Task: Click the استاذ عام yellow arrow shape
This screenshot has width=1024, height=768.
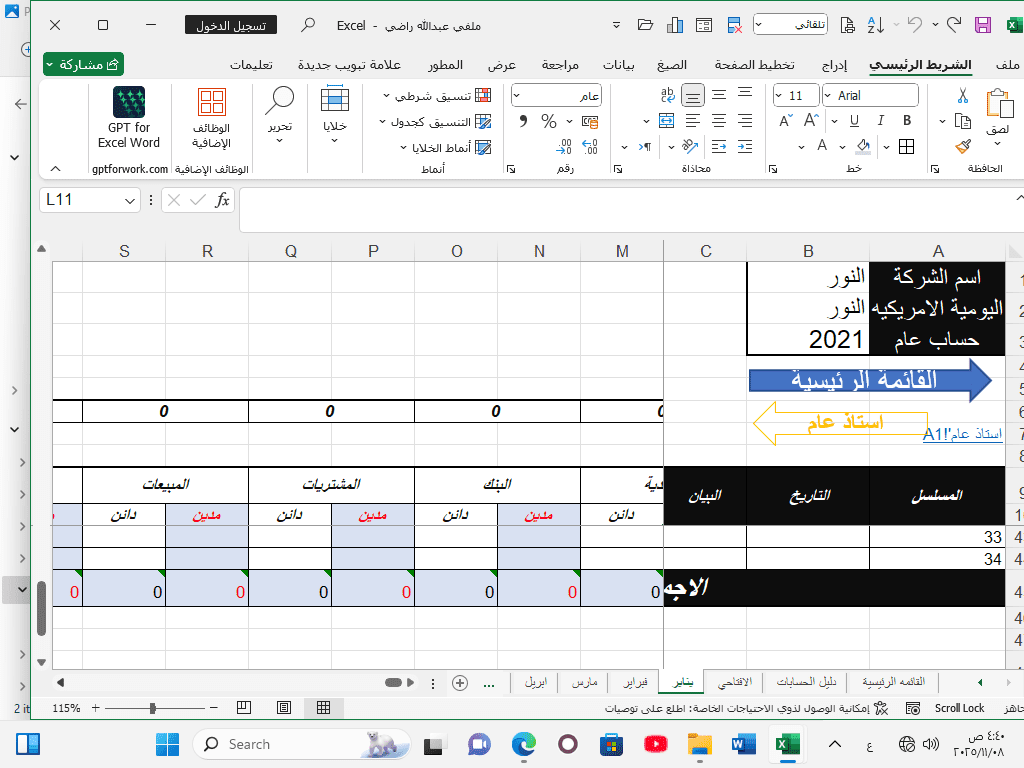Action: (x=840, y=423)
